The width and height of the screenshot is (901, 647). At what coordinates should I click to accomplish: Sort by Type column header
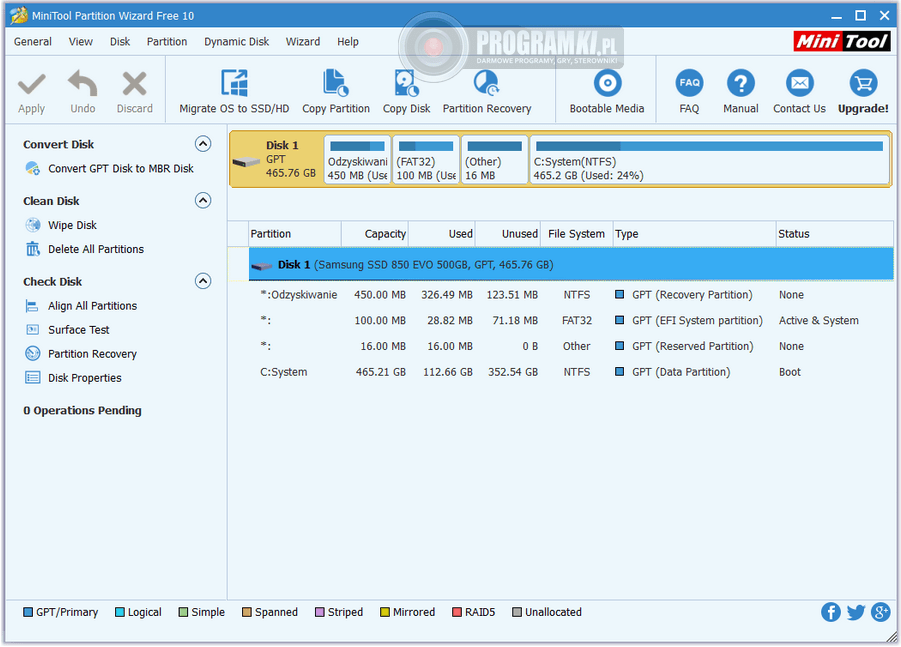click(x=694, y=234)
